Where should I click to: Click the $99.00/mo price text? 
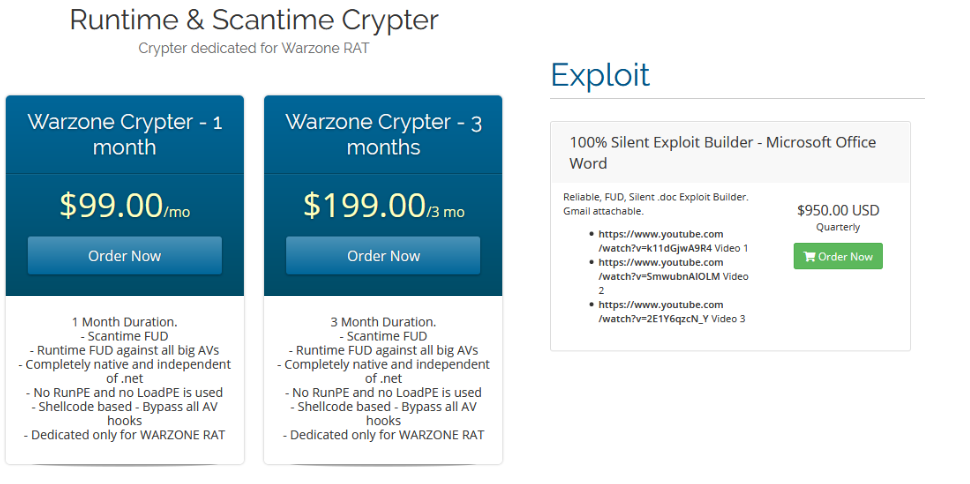point(124,205)
